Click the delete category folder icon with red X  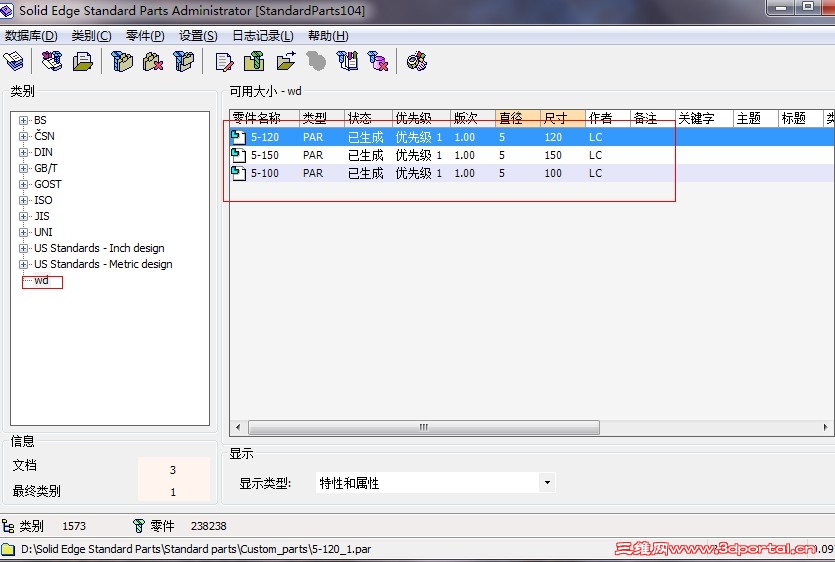point(153,61)
